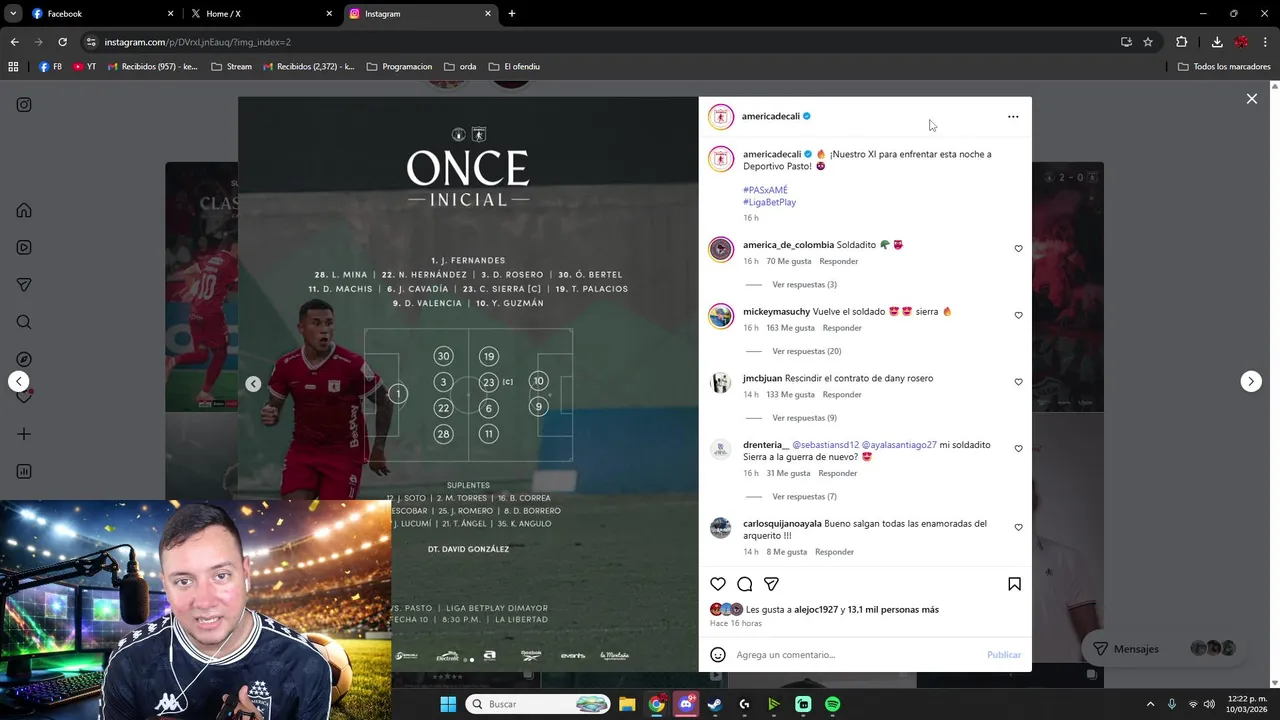Like mickeymasuchy's comment
The image size is (1280, 720).
1019,316
